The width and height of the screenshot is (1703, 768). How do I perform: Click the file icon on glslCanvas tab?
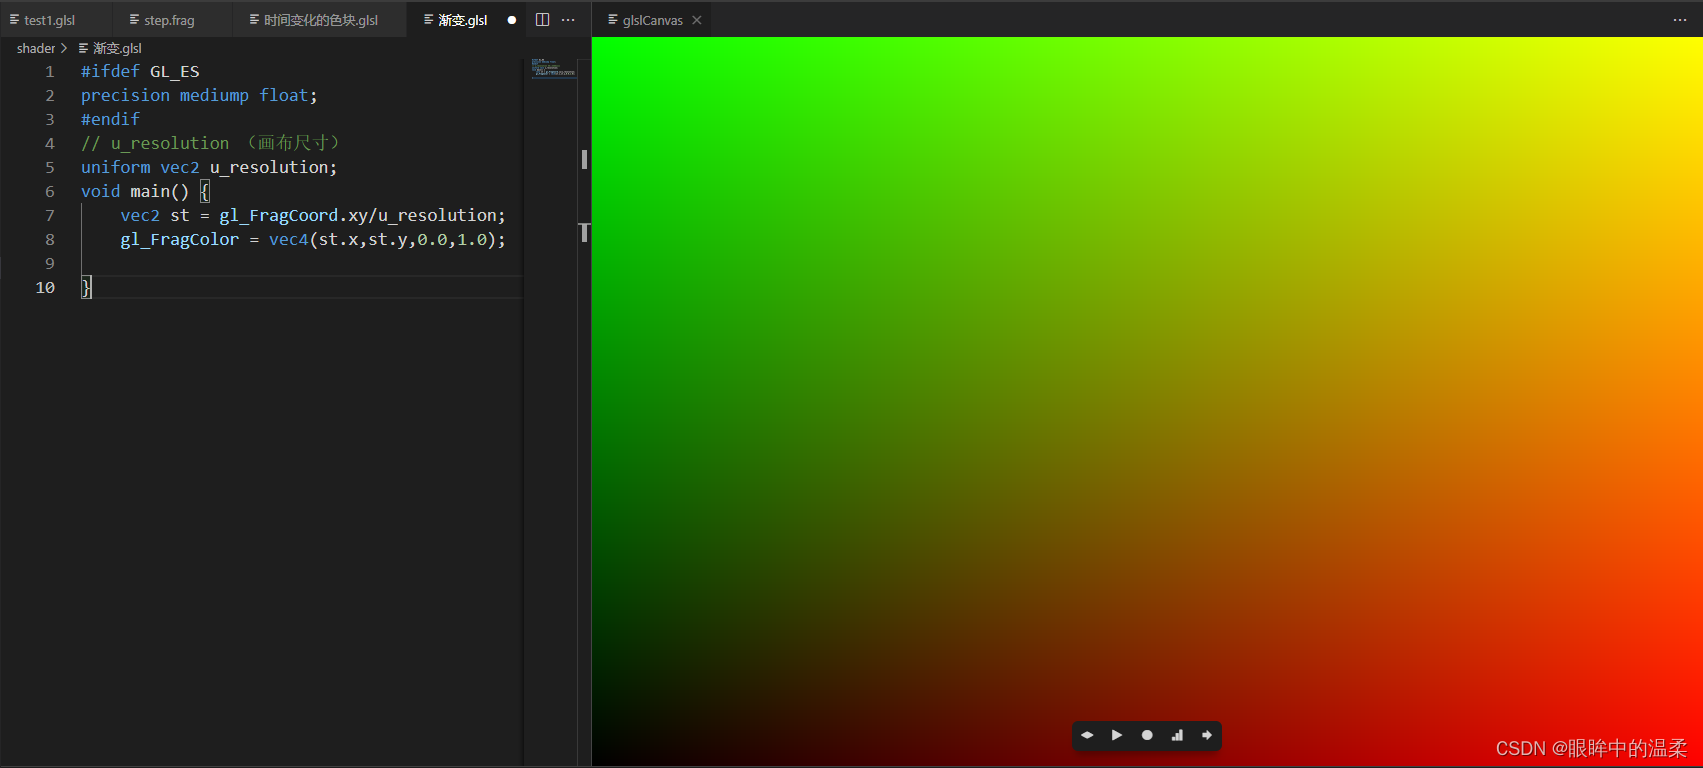pos(613,20)
